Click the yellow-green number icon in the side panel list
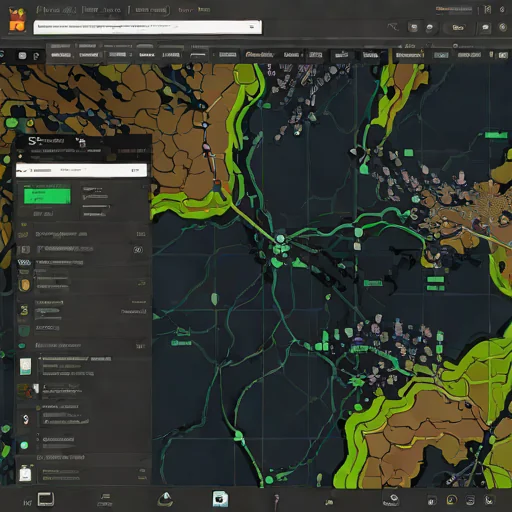The height and width of the screenshot is (512, 512). click(24, 311)
